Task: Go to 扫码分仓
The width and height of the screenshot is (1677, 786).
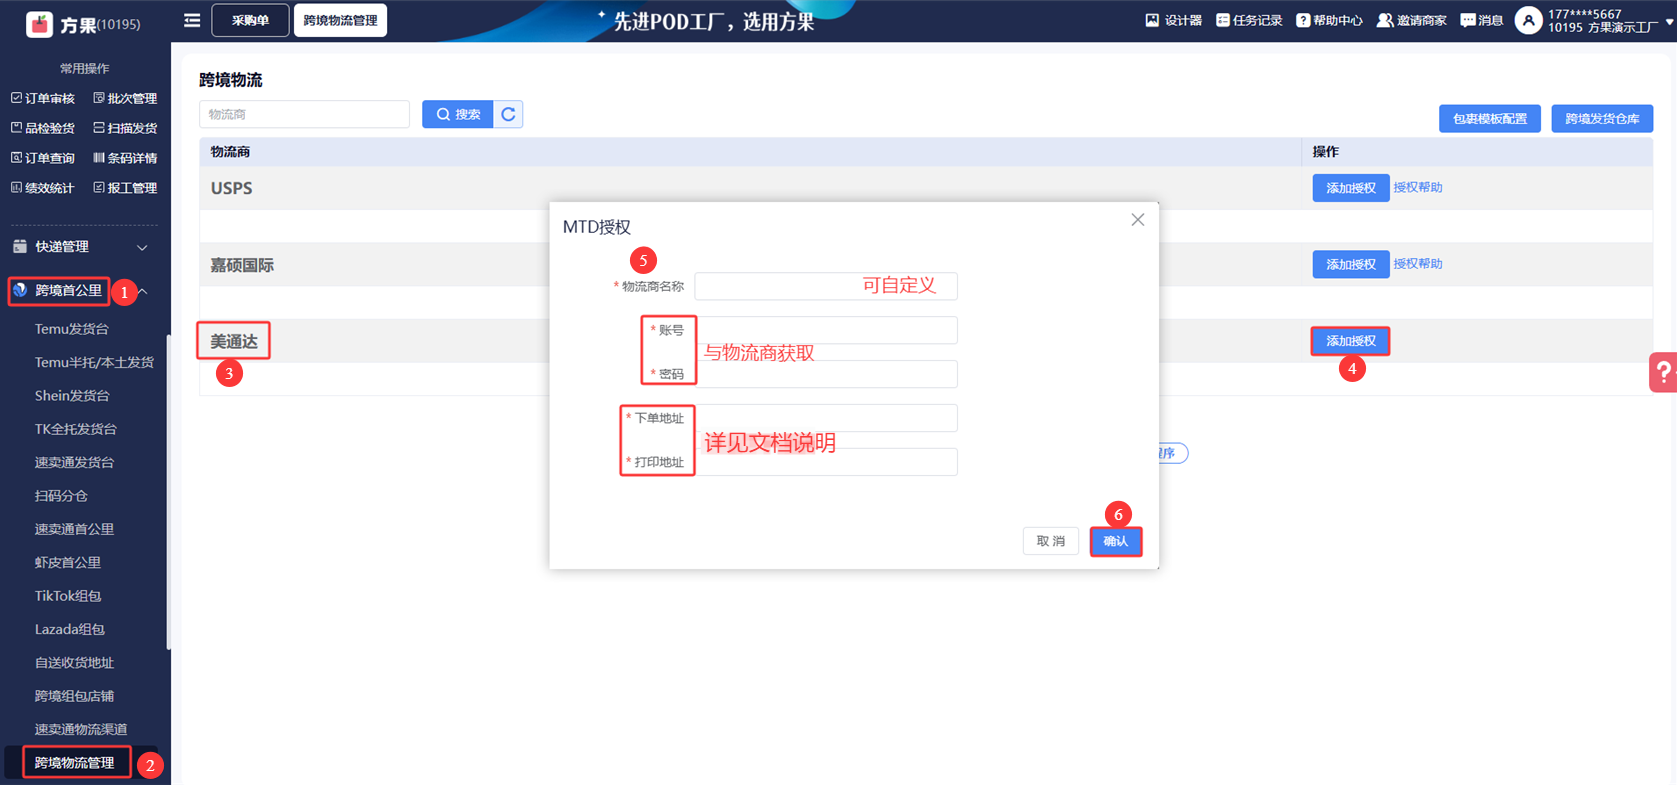Action: tap(61, 496)
